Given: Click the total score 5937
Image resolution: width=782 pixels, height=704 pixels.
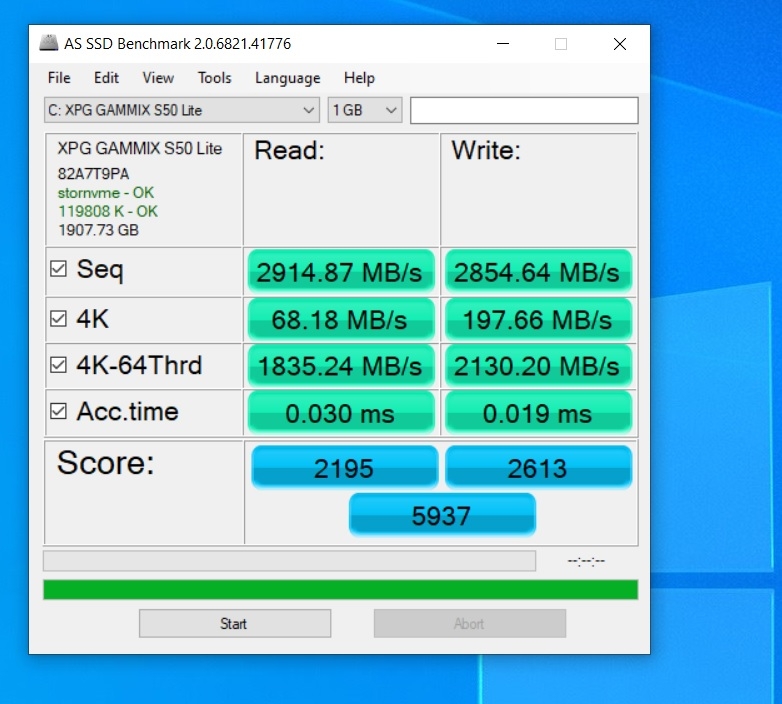Looking at the screenshot, I should 442,515.
